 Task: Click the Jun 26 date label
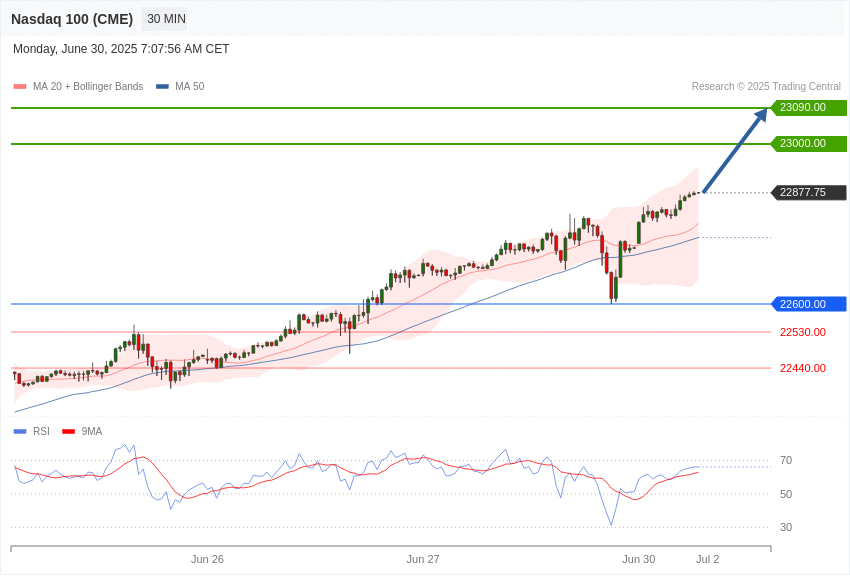(207, 559)
